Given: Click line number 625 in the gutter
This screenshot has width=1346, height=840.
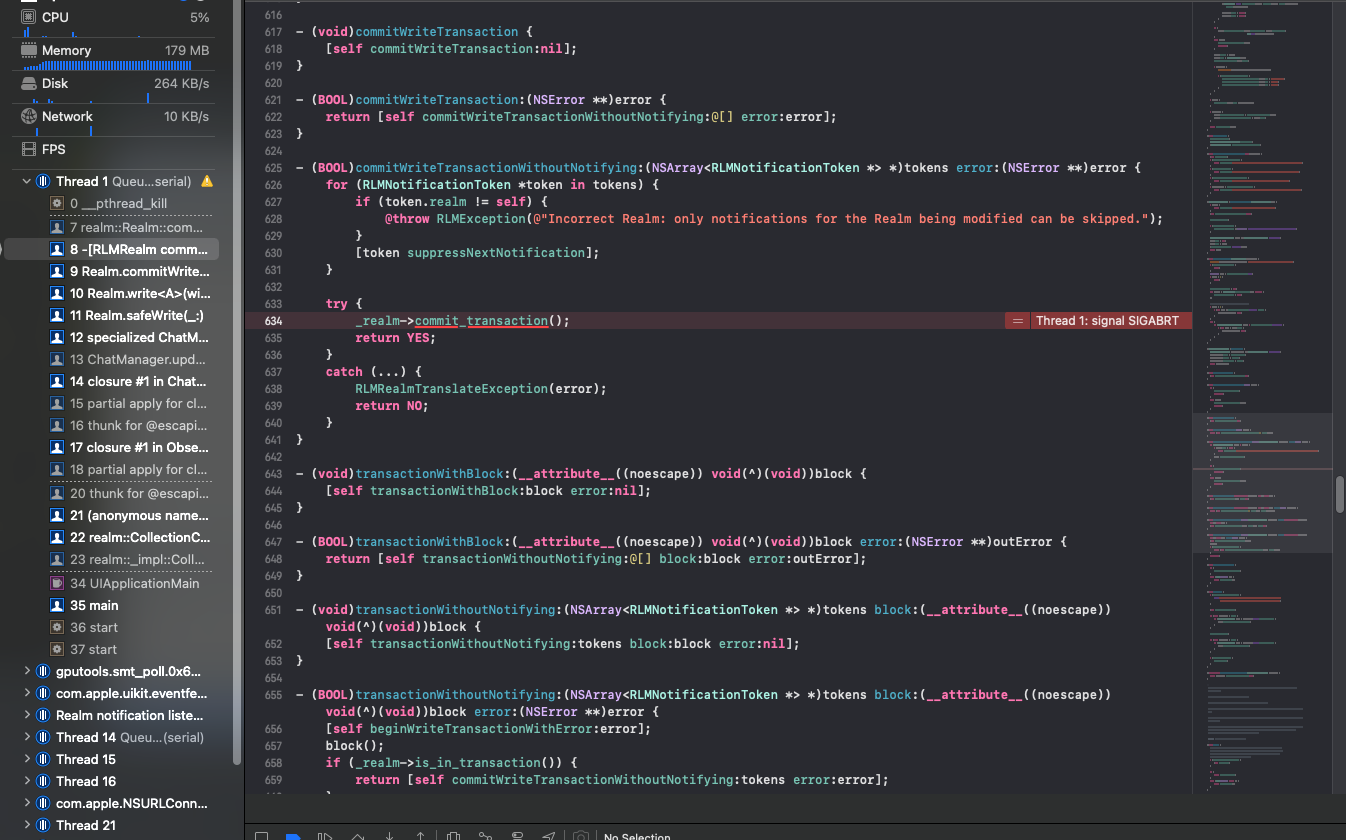Looking at the screenshot, I should 273,167.
